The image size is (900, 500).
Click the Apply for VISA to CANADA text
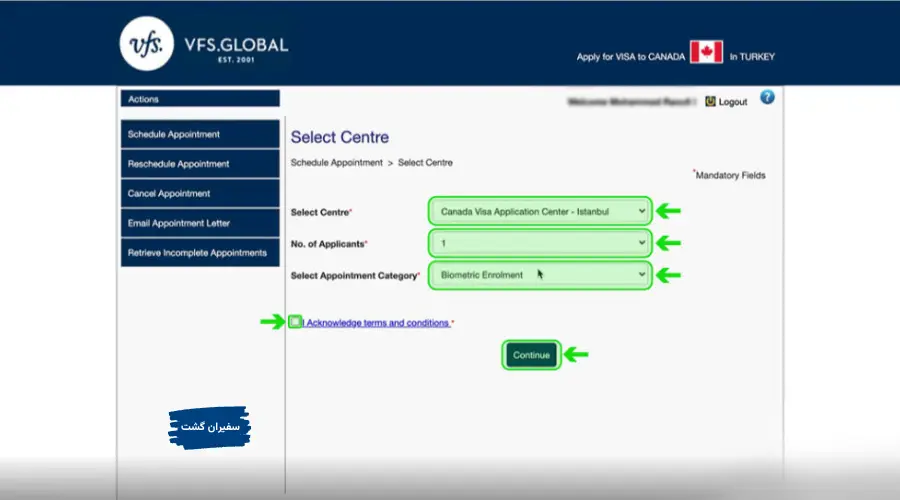click(x=631, y=57)
